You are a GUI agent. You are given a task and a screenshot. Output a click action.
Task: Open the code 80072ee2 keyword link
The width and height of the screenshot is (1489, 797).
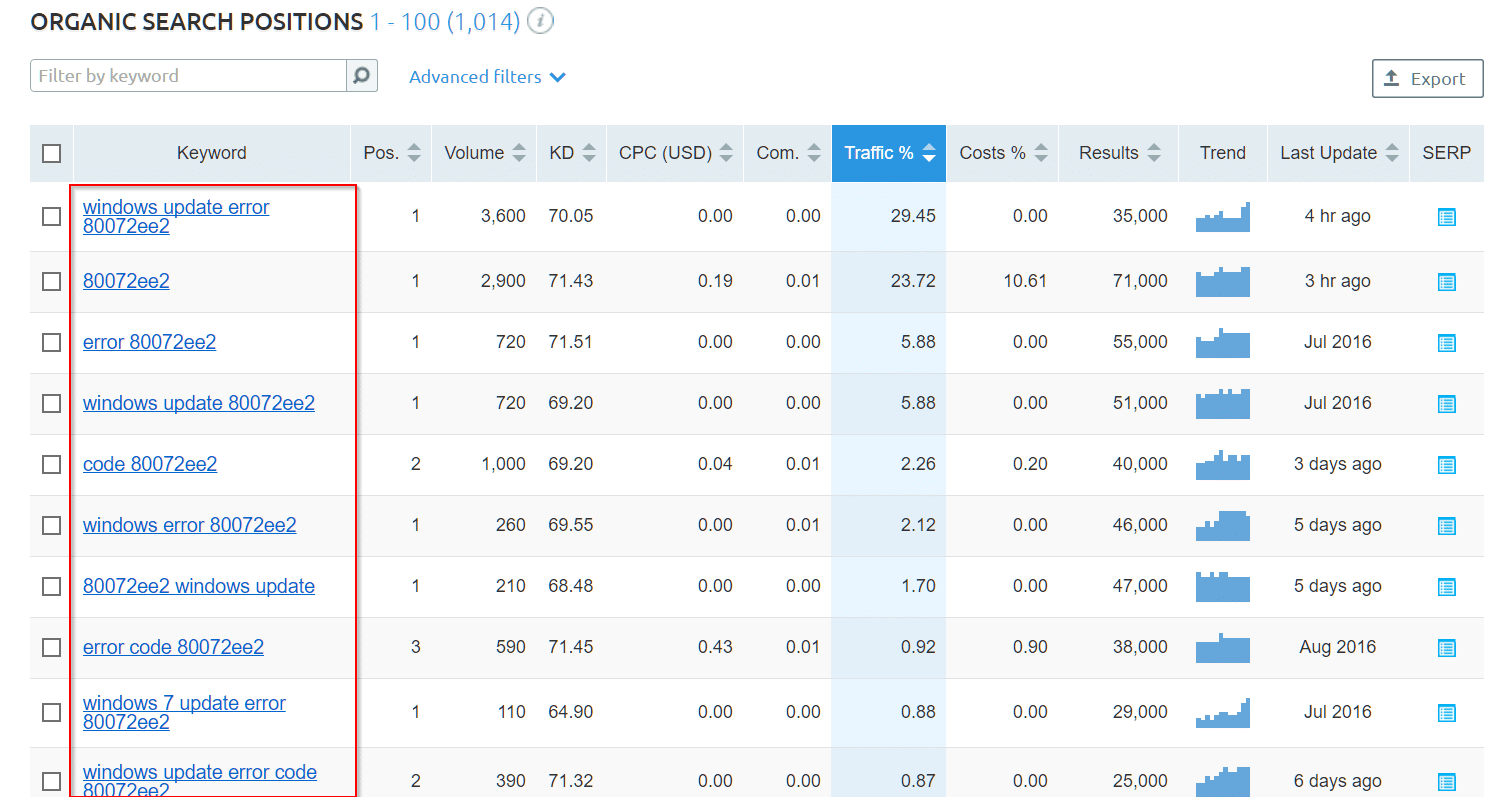pos(150,464)
